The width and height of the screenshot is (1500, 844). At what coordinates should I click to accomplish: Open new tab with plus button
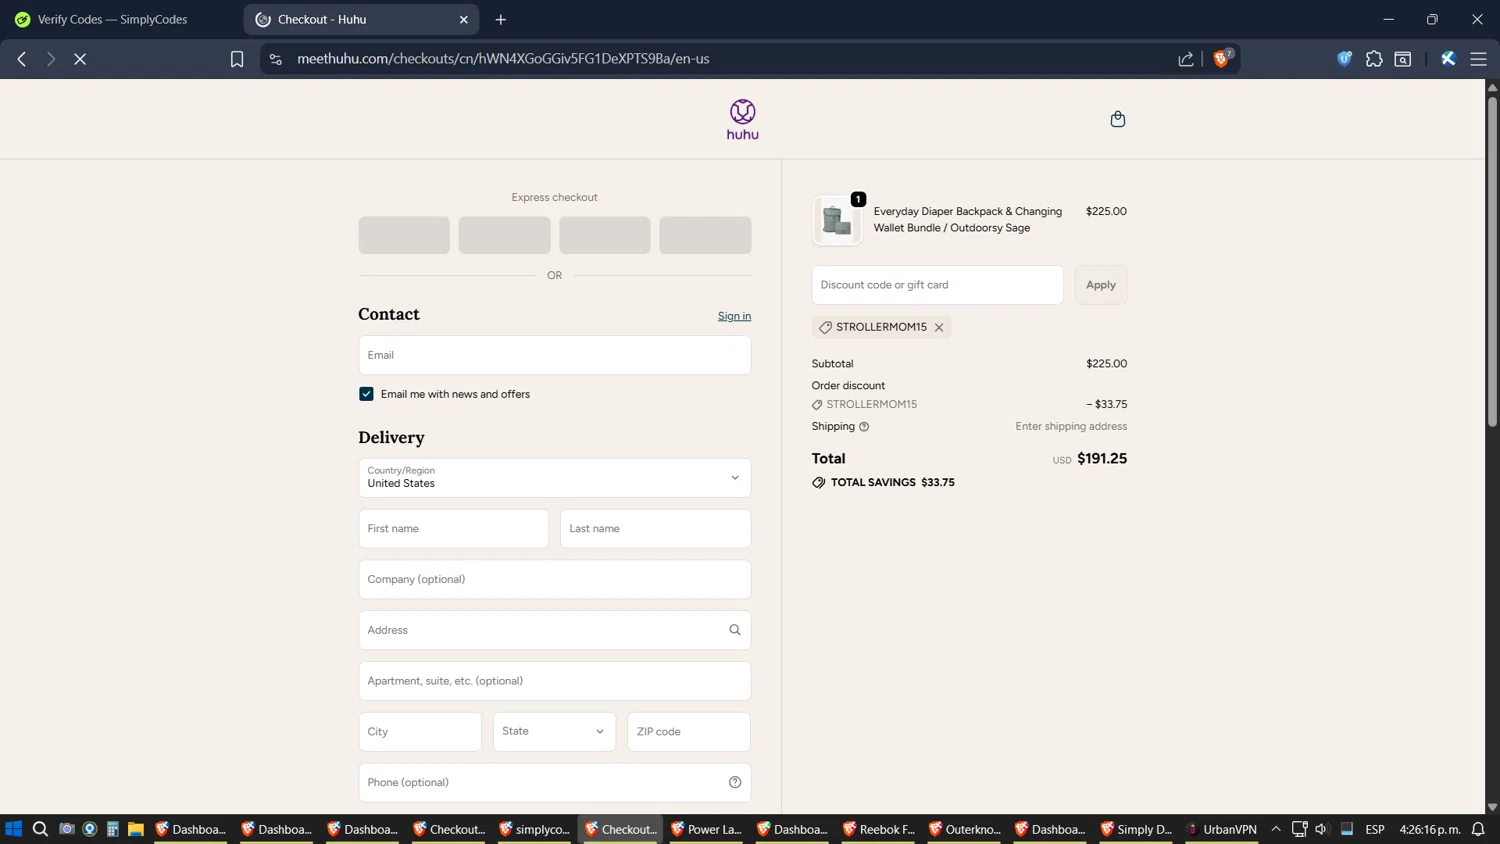pyautogui.click(x=501, y=19)
